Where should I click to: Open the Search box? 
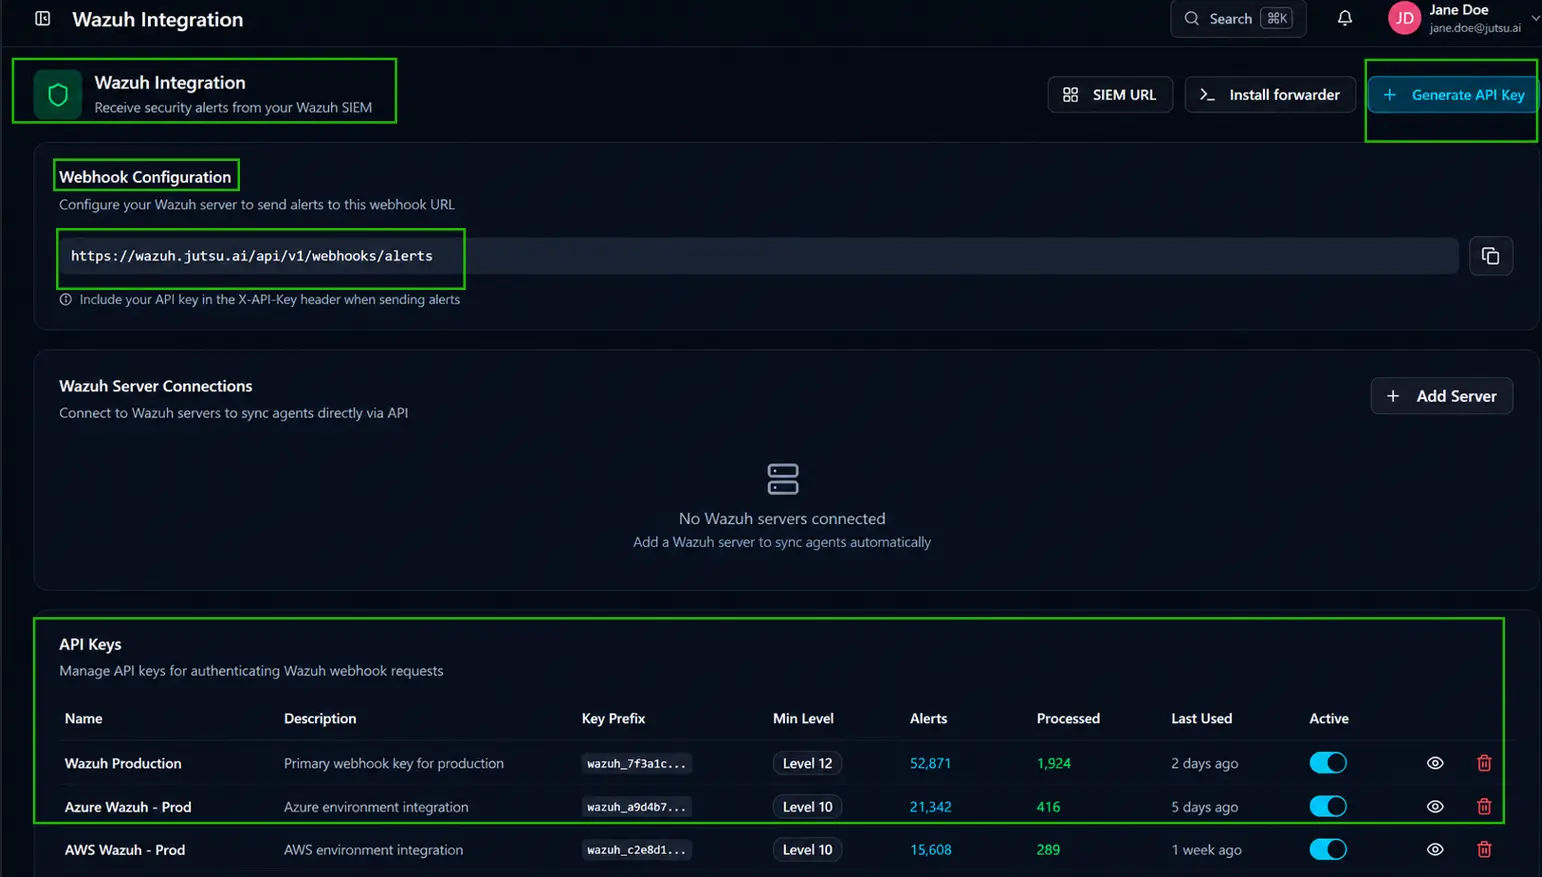[1238, 18]
